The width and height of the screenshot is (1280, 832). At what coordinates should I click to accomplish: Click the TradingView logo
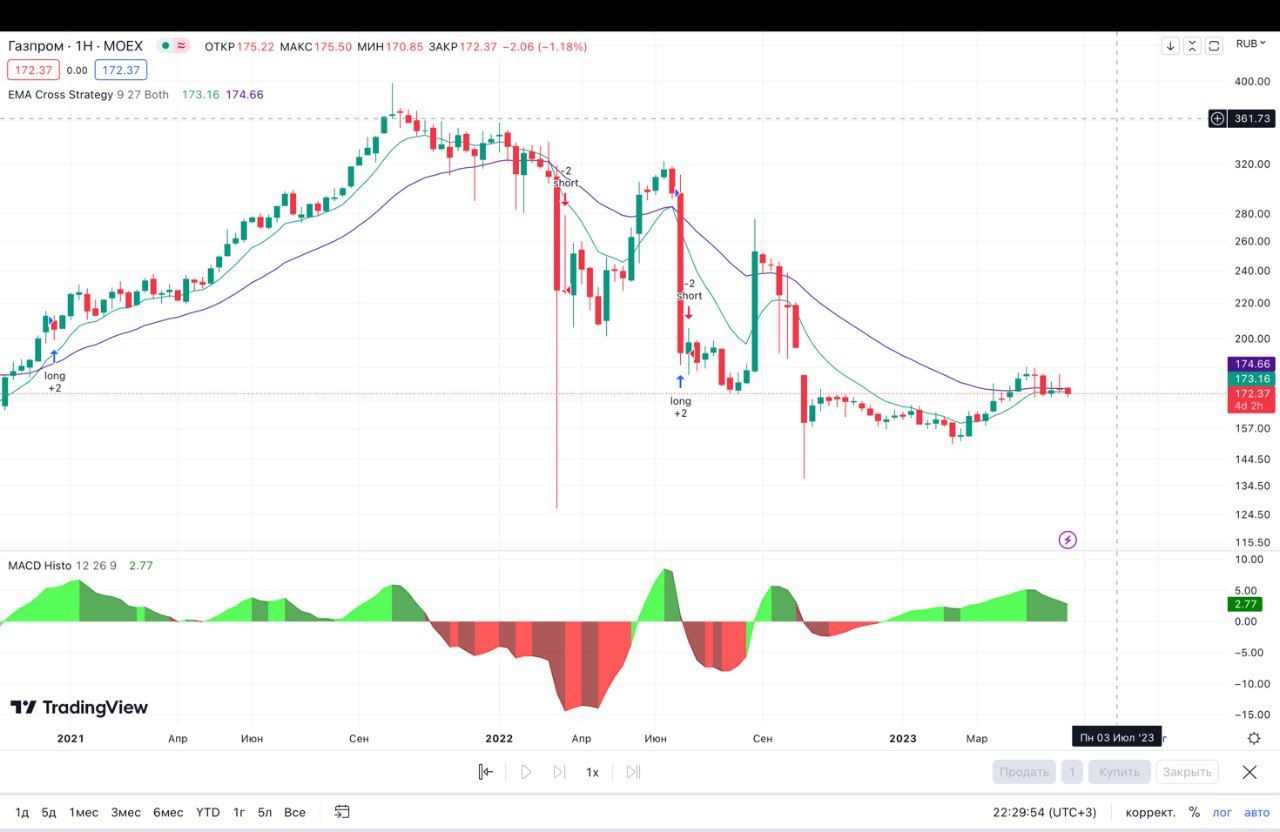pyautogui.click(x=79, y=707)
